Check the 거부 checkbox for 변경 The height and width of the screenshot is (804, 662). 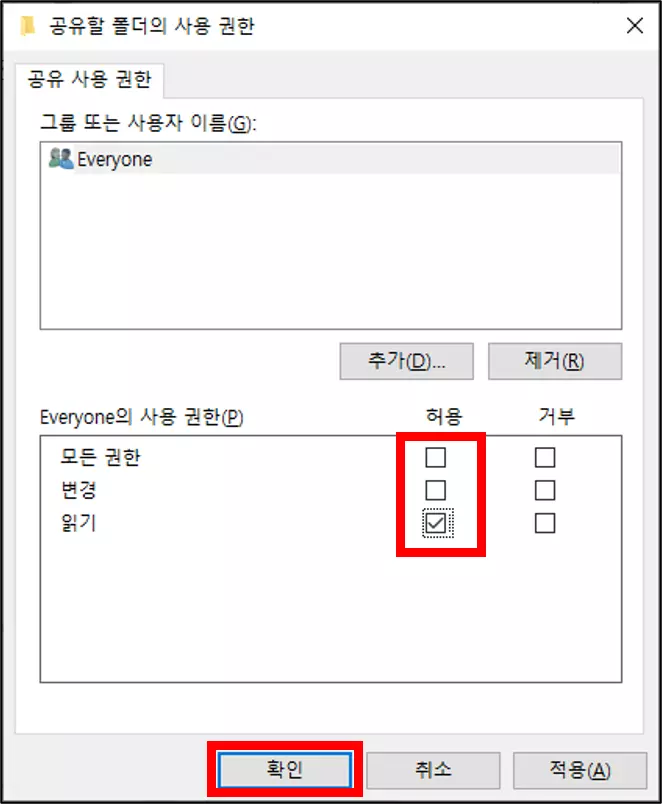[545, 490]
